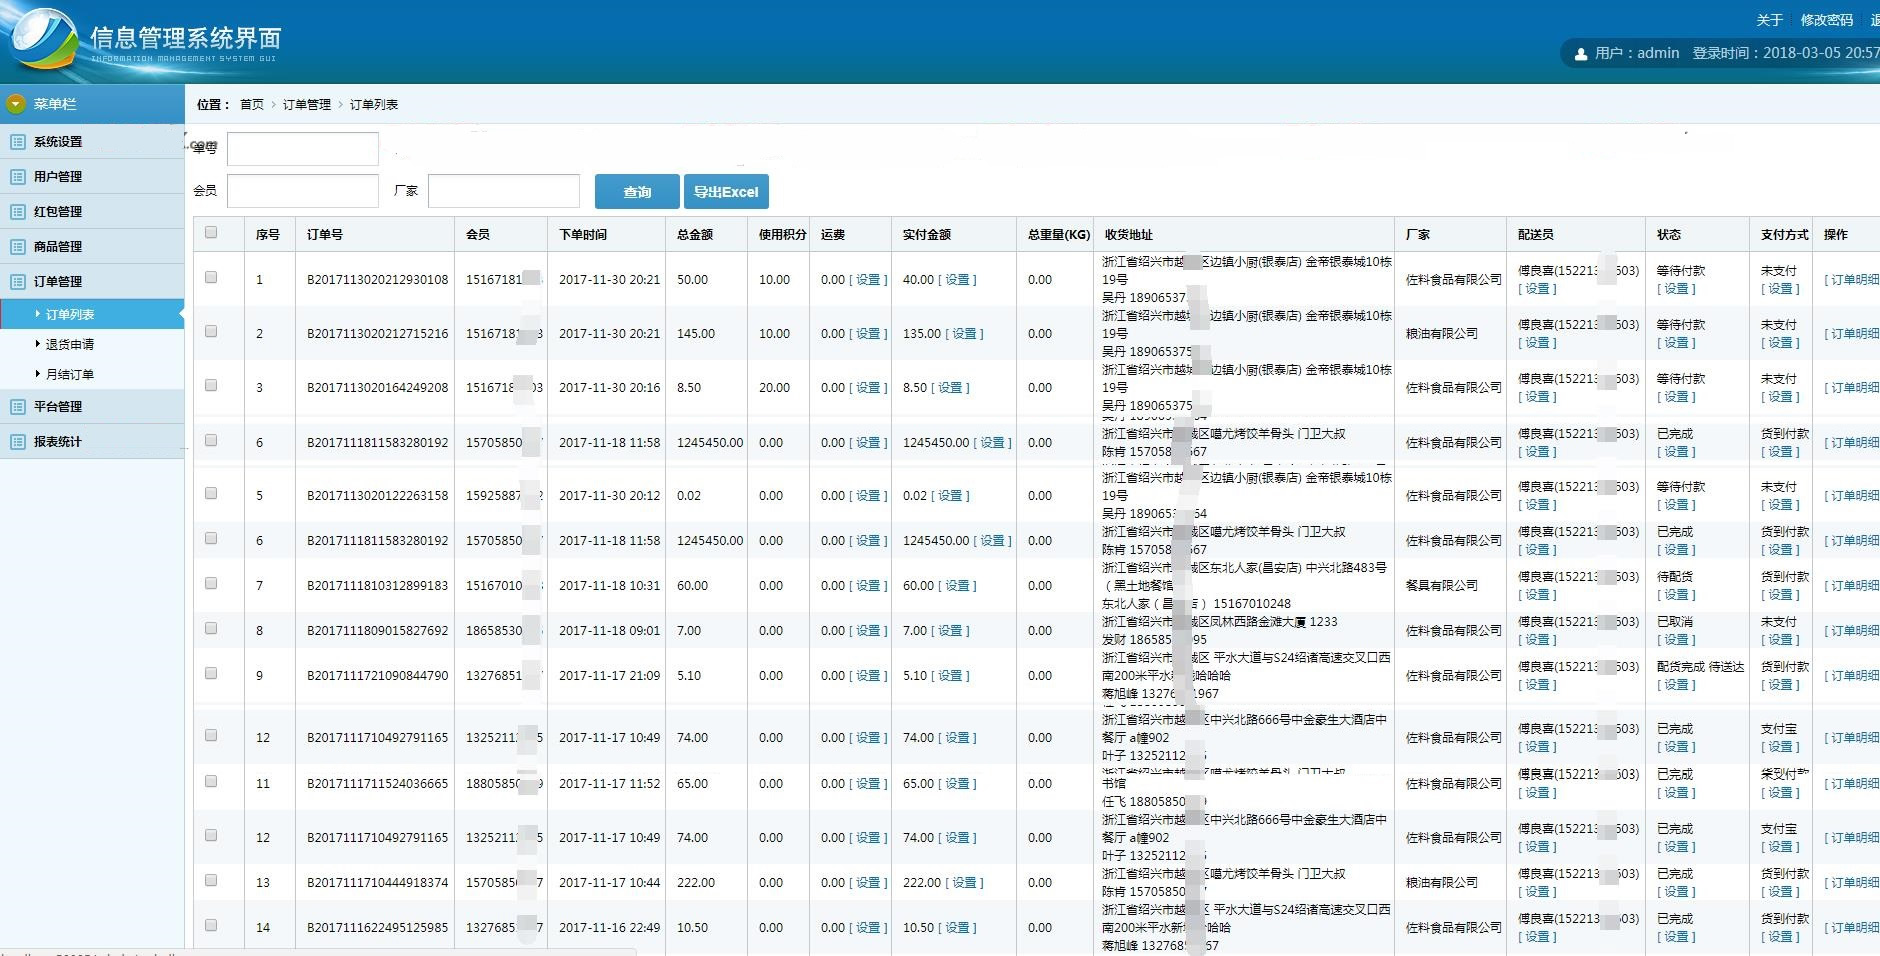Select the 商品管理 sidebar icon
The image size is (1880, 956).
[x=17, y=246]
